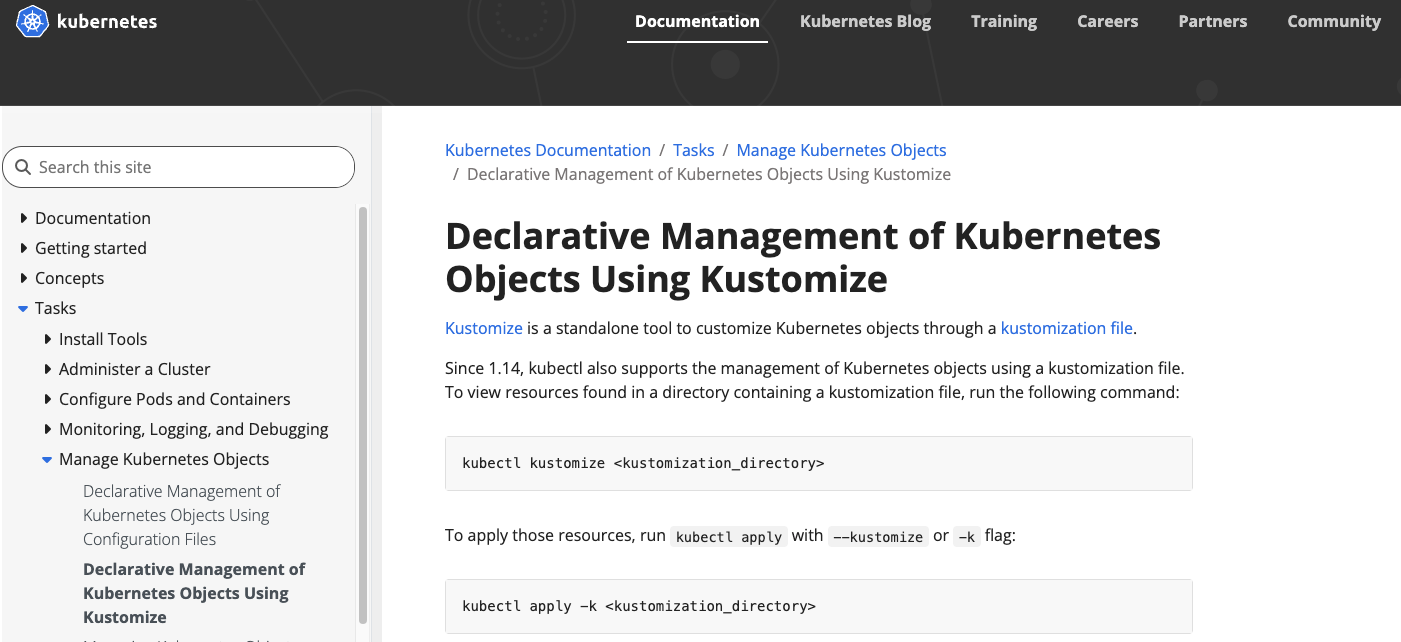Click Manage Kubernetes Objects breadcrumb link
Viewport: 1401px width, 642px height.
[x=842, y=150]
